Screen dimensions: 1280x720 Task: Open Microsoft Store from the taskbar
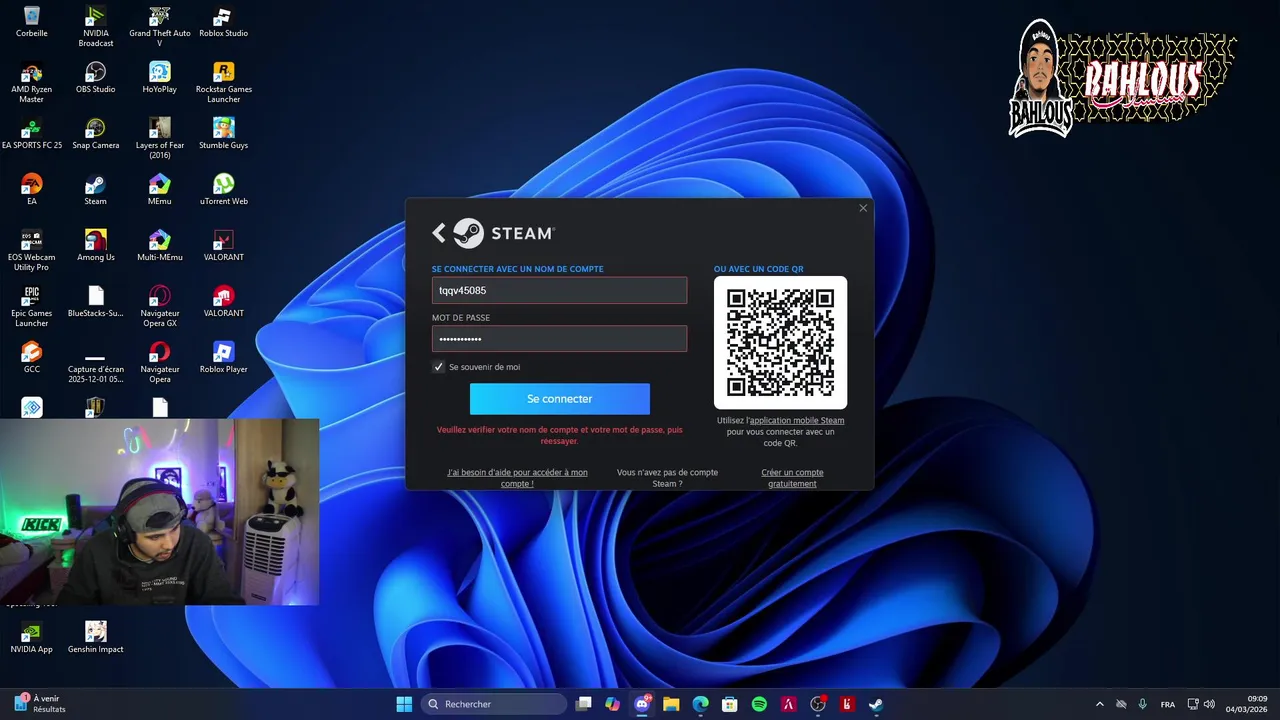pos(730,704)
